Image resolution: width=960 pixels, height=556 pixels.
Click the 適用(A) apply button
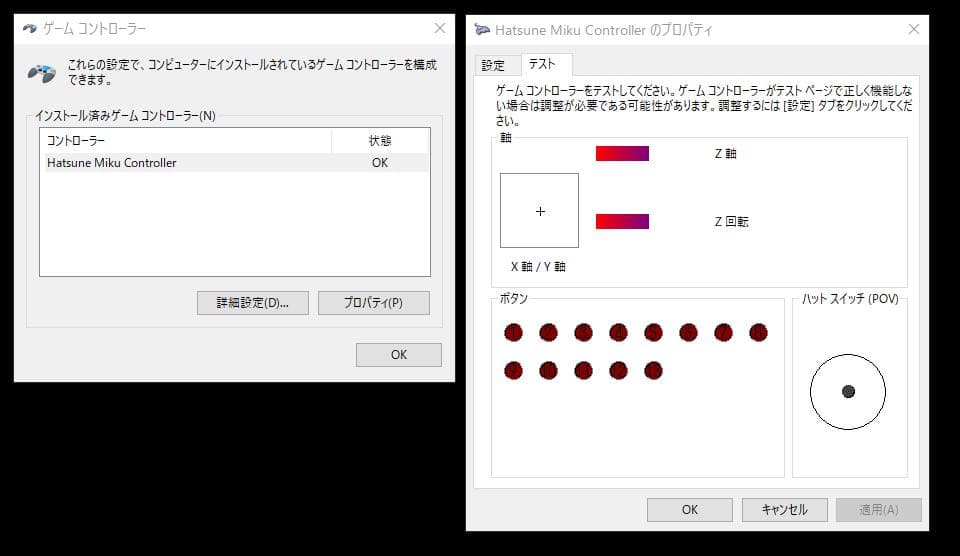point(879,509)
